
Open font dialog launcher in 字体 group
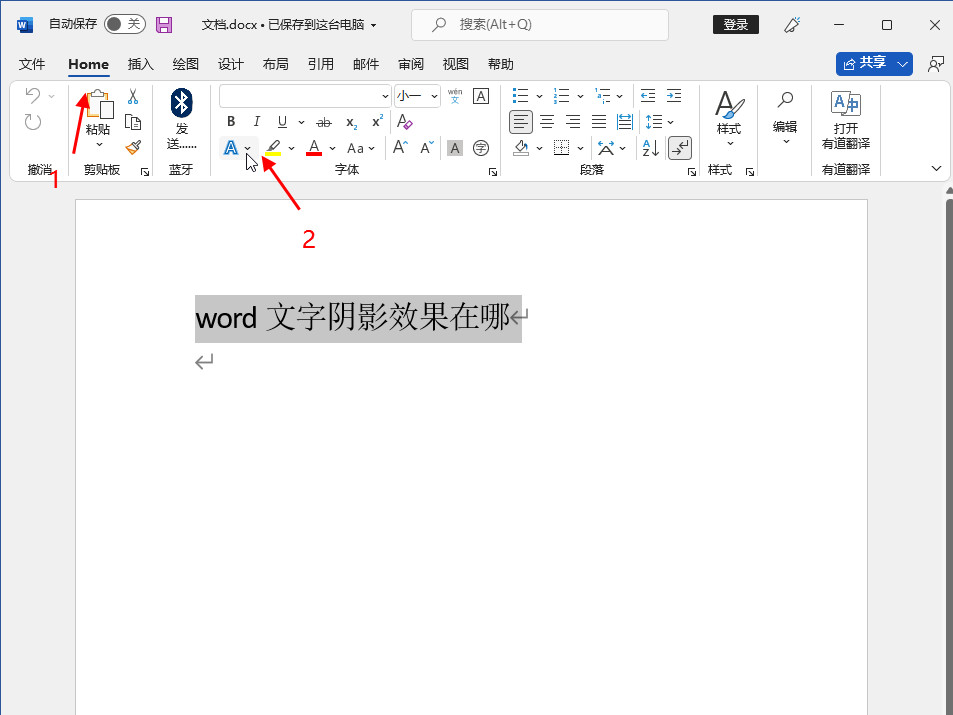493,172
